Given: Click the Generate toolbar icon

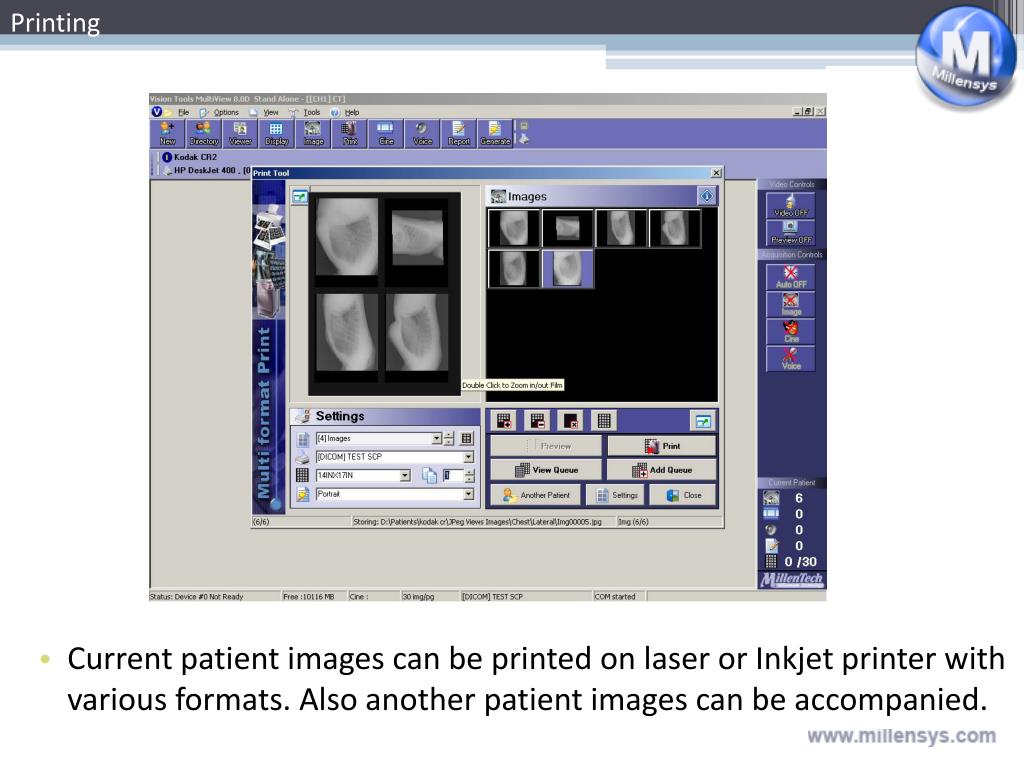Looking at the screenshot, I should click(495, 133).
